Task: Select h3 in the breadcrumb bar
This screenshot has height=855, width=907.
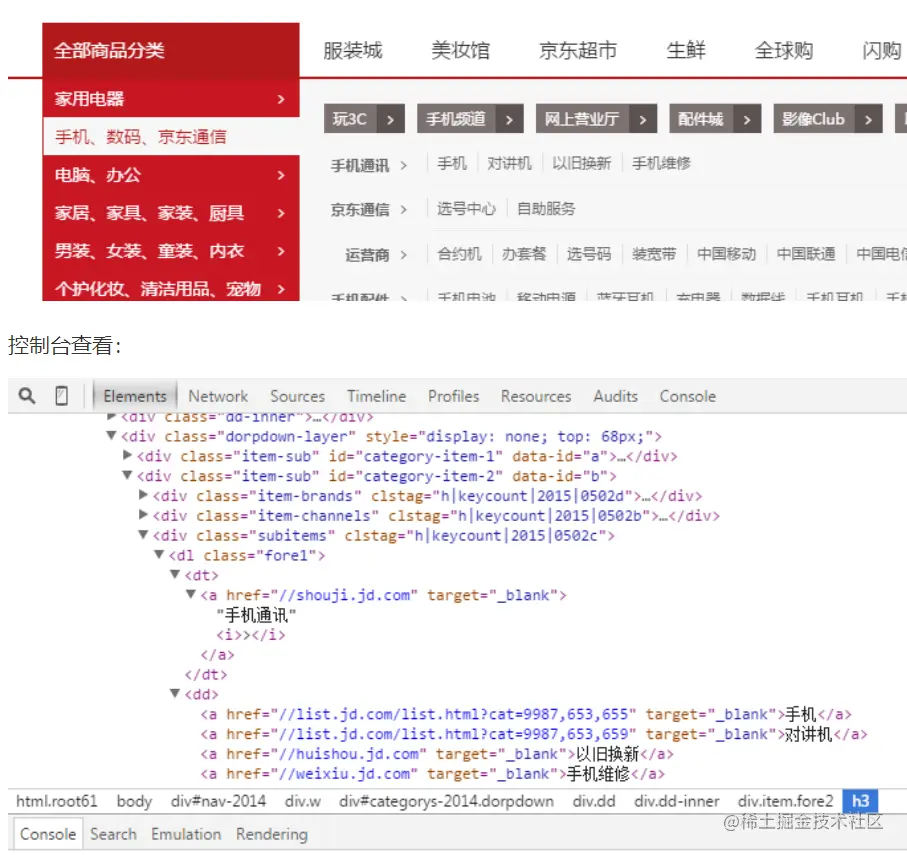Action: point(860,801)
